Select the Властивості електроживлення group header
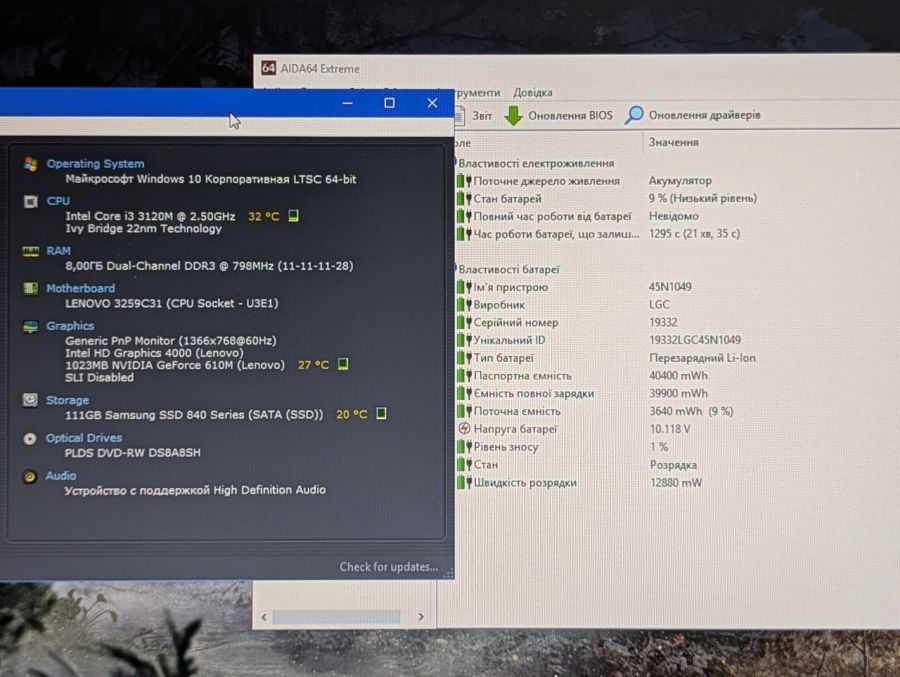 [x=536, y=164]
